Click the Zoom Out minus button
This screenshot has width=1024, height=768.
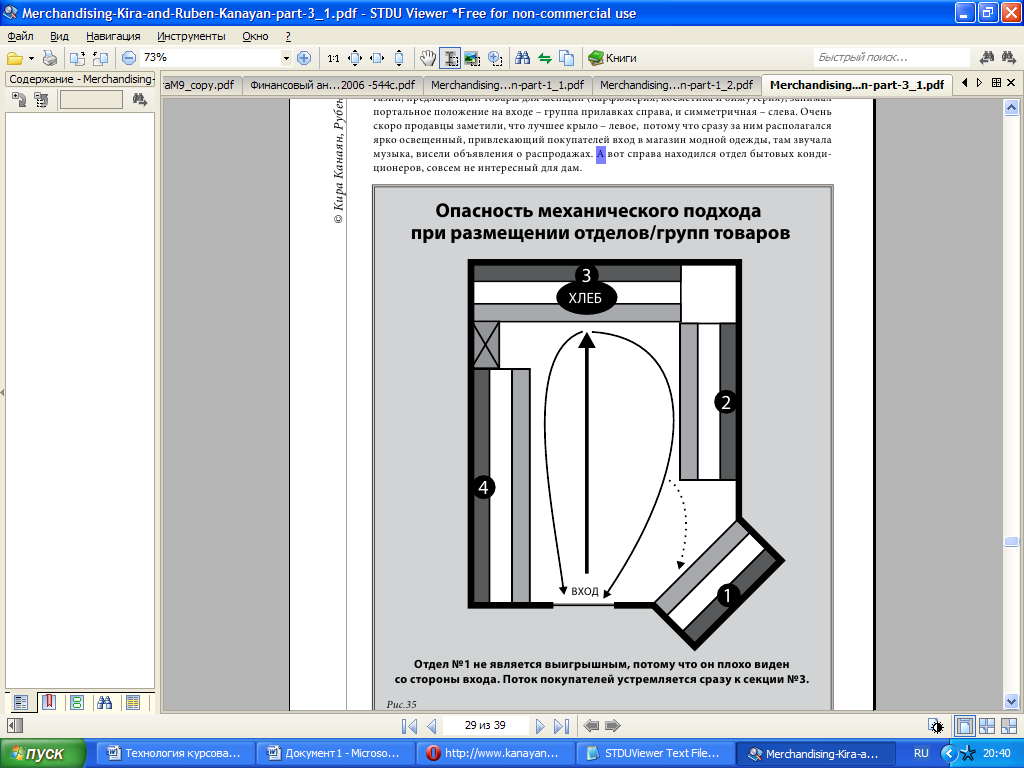point(129,58)
